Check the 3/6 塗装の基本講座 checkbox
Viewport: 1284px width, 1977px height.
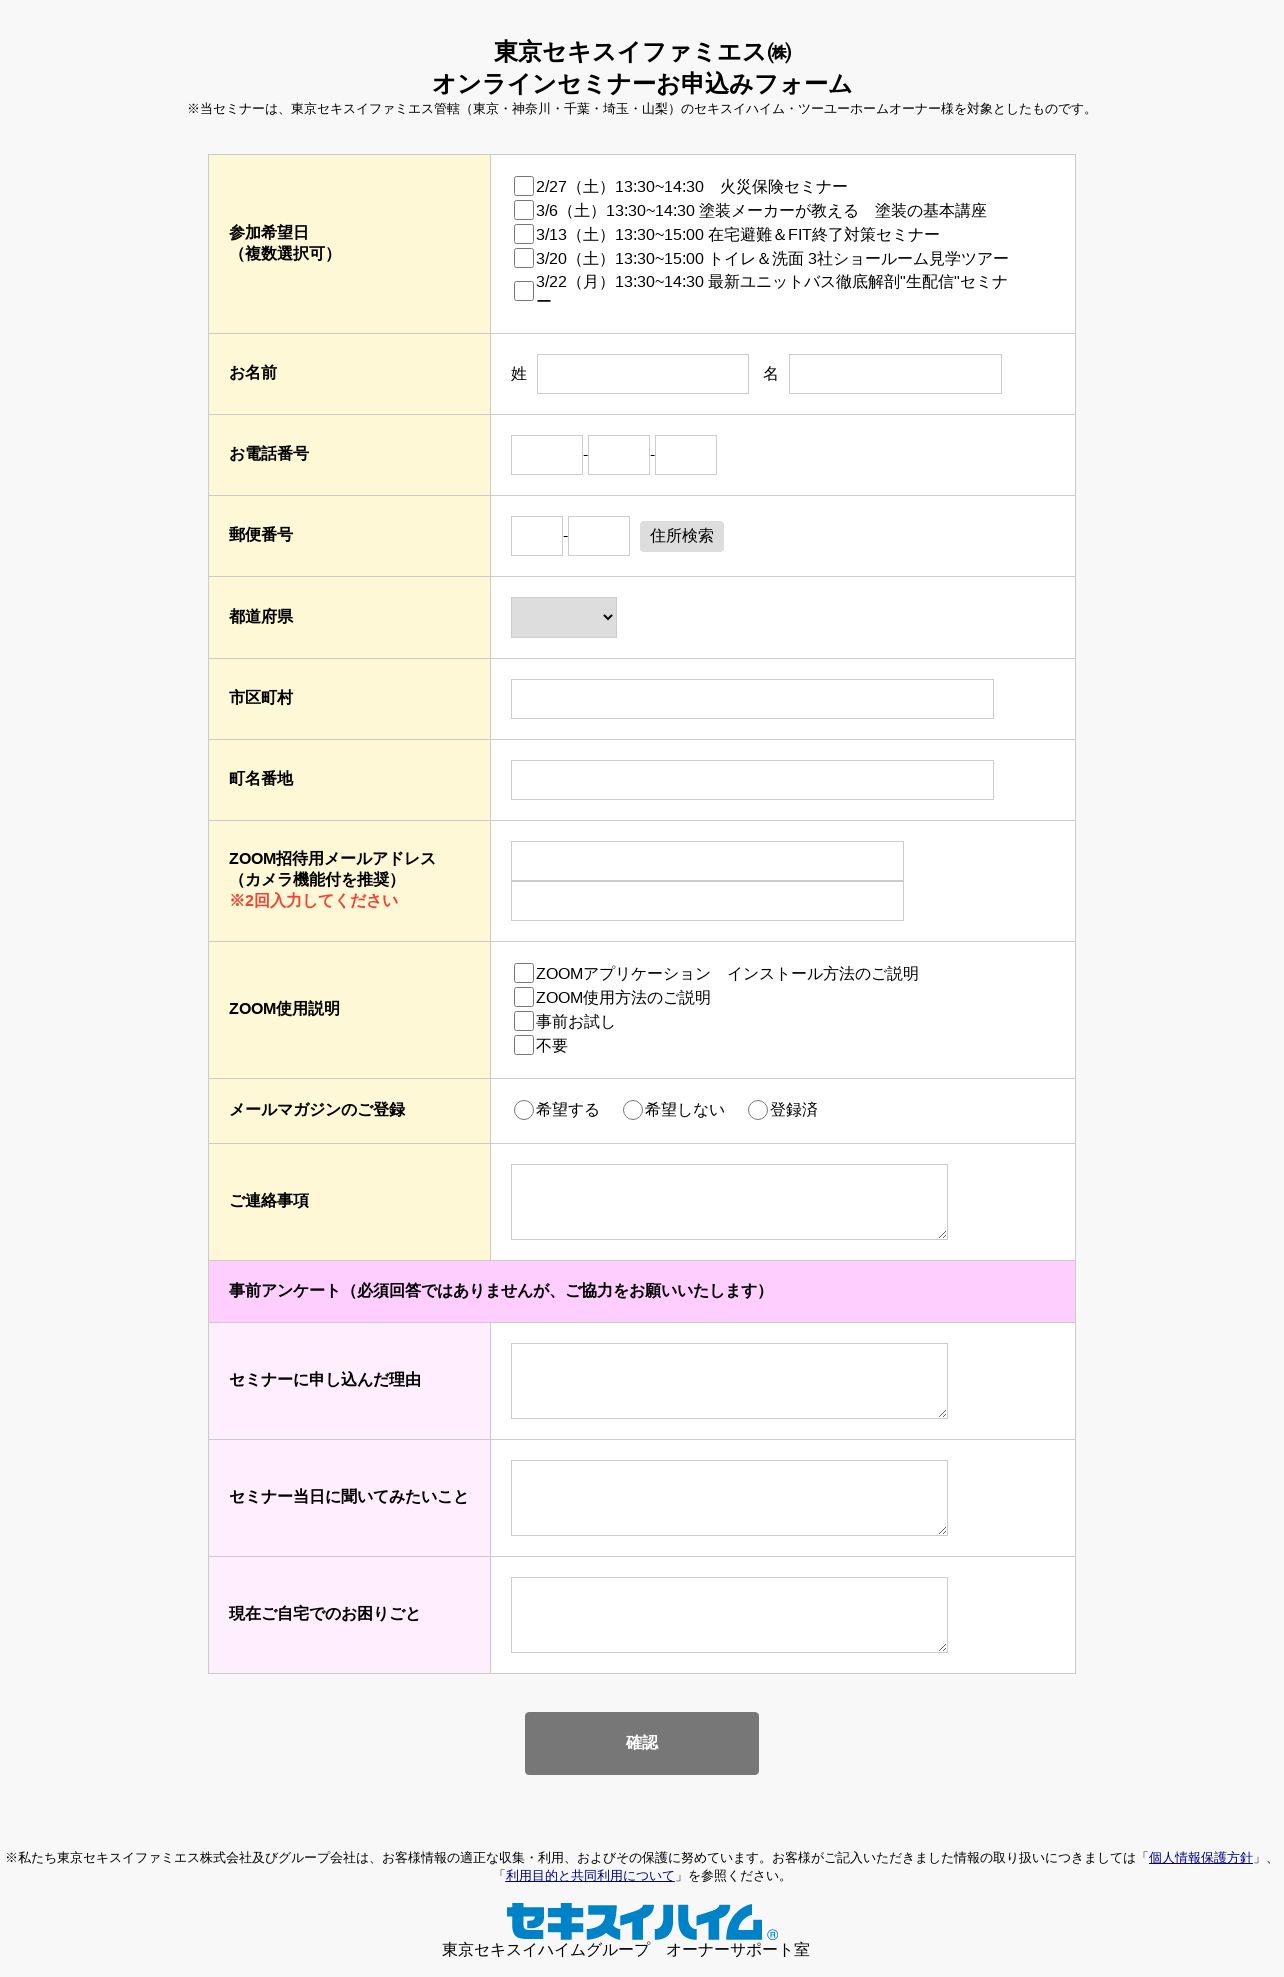[x=524, y=210]
